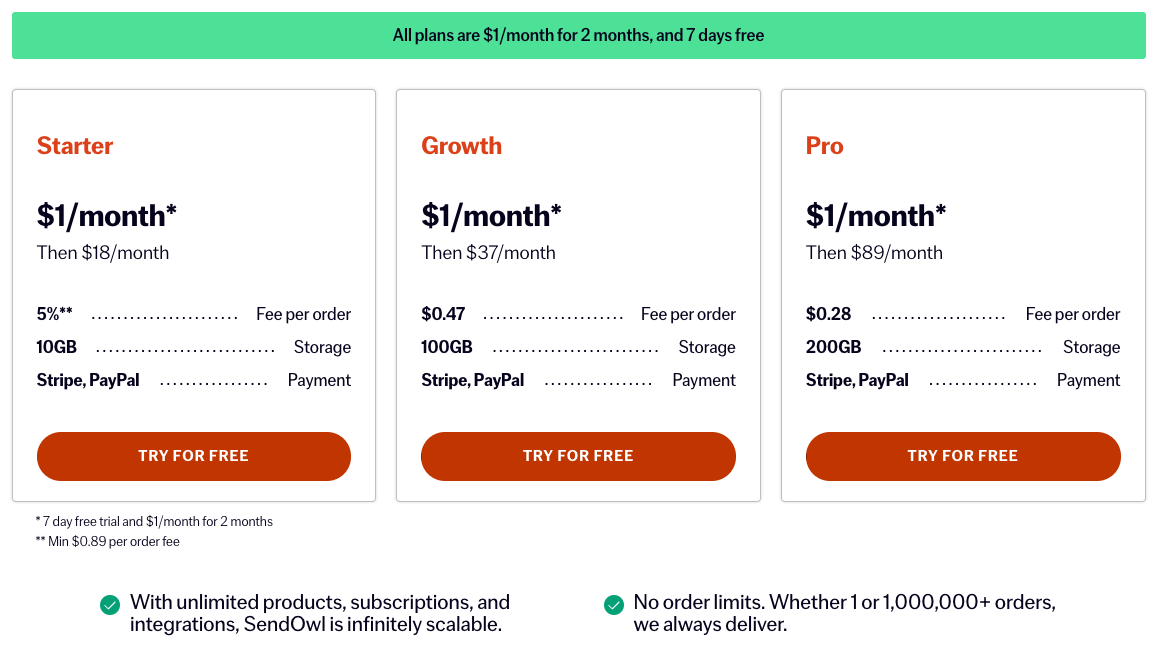
Task: Click the green checkmark beside no order limits note
Action: tap(613, 604)
